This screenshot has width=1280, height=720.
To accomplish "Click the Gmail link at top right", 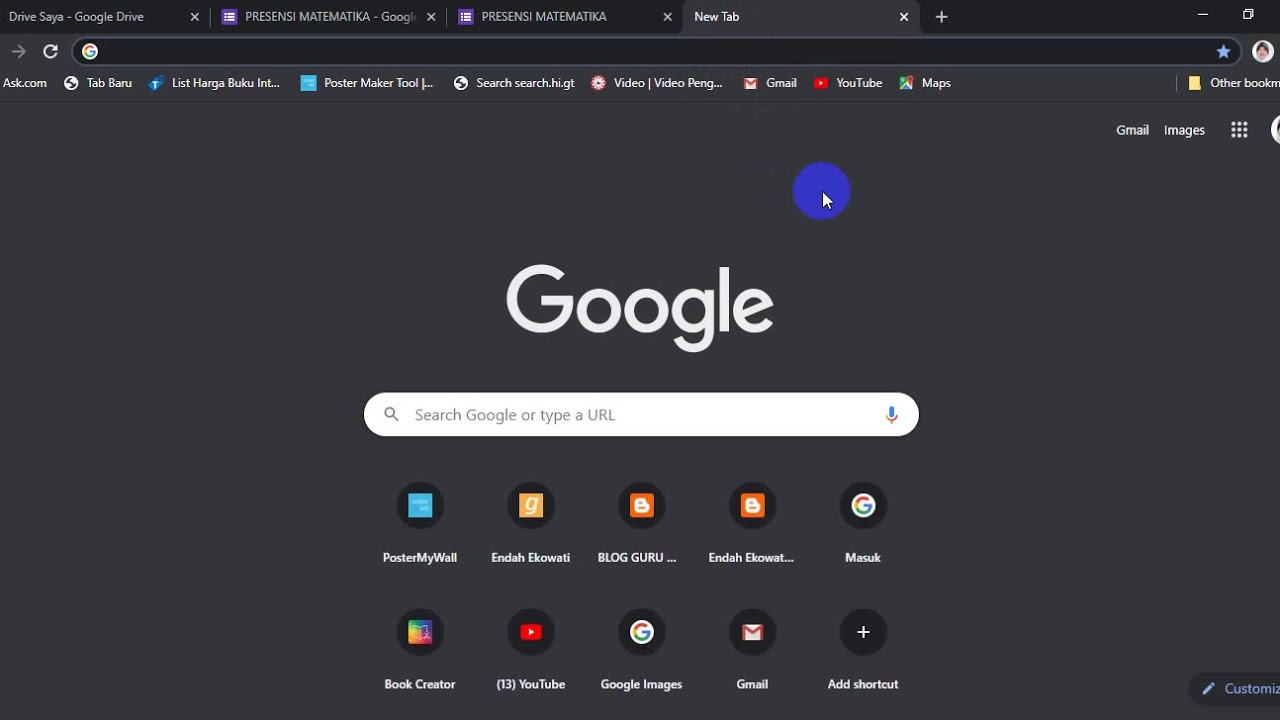I will click(1132, 130).
